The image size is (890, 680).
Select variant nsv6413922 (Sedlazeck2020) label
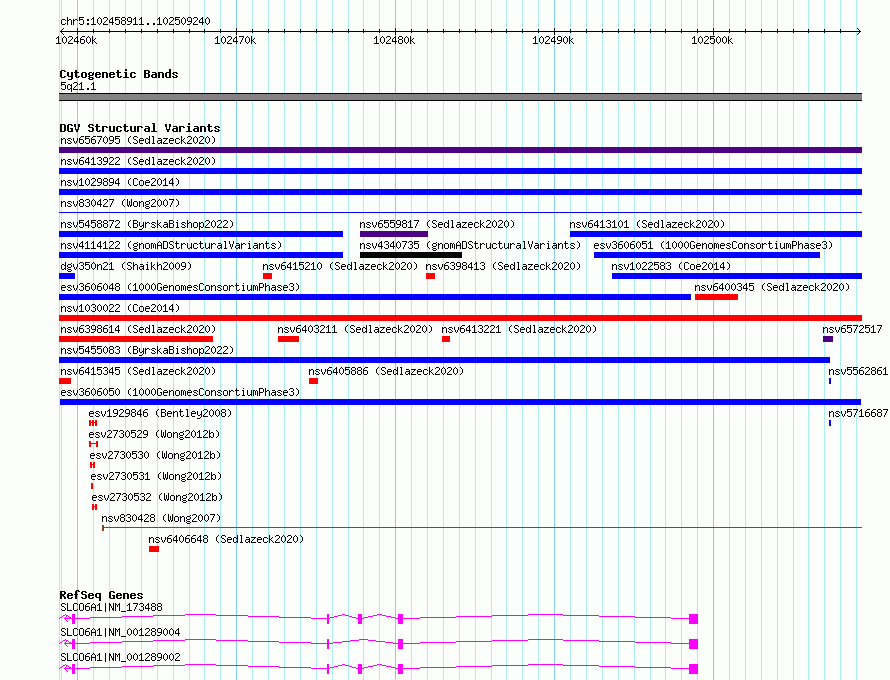(138, 161)
